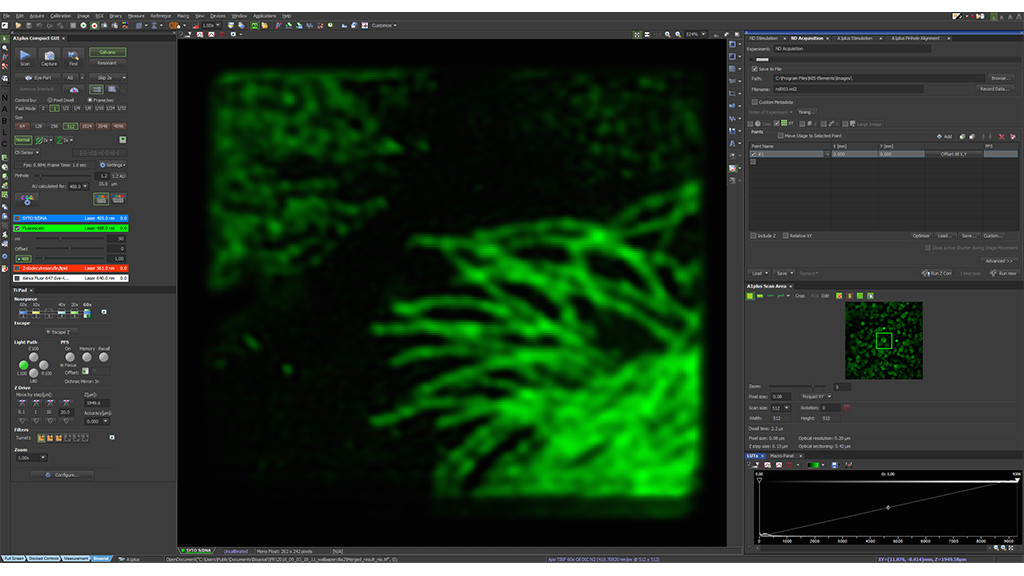The width and height of the screenshot is (1024, 576).
Task: Click the Browse button for Path
Action: [999, 78]
